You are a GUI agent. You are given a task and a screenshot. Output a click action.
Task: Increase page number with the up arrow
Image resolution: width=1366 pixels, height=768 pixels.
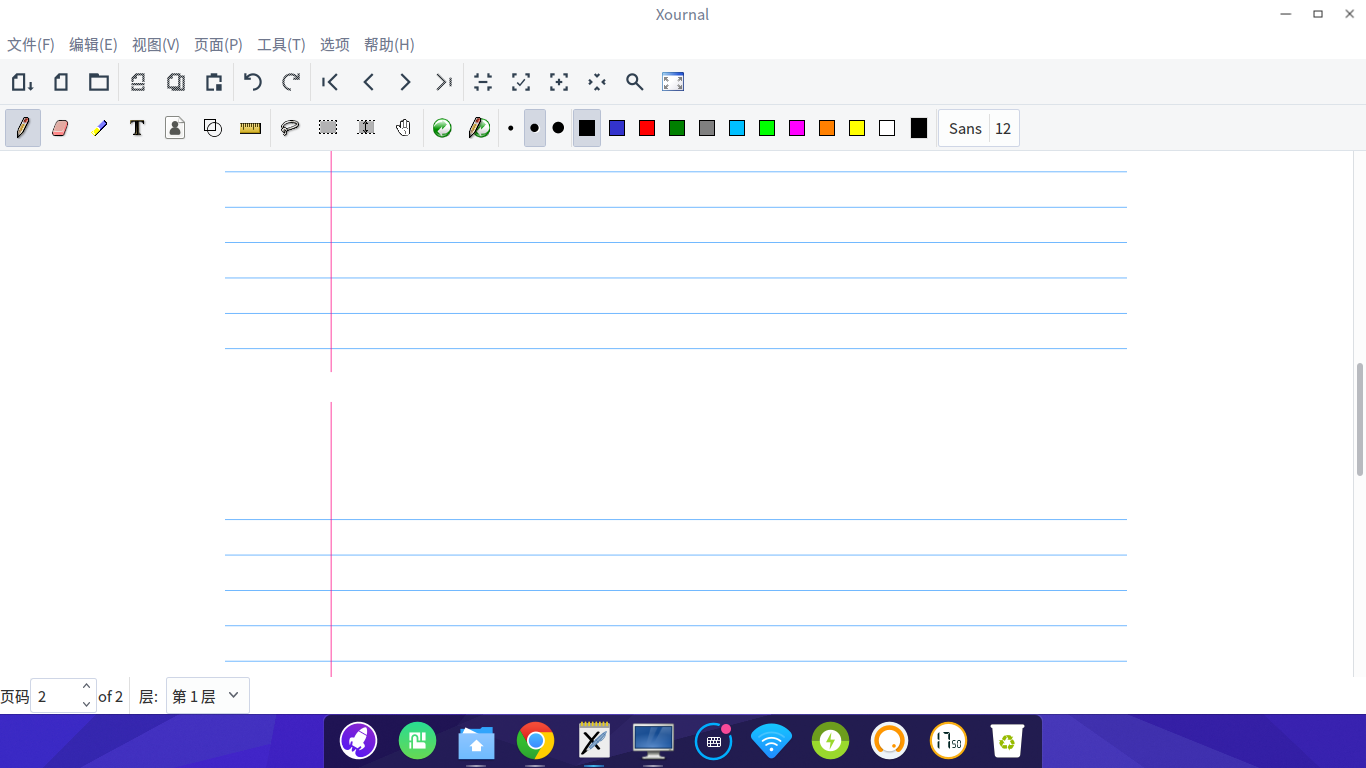click(x=86, y=687)
